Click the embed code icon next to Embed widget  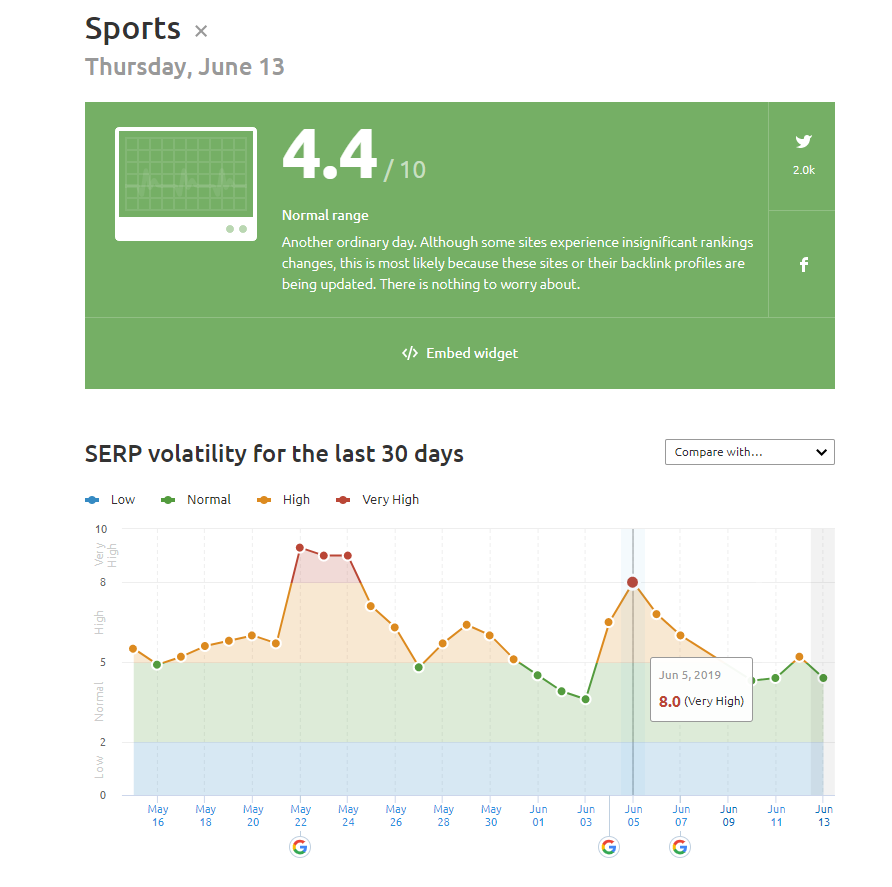pyautogui.click(x=410, y=353)
